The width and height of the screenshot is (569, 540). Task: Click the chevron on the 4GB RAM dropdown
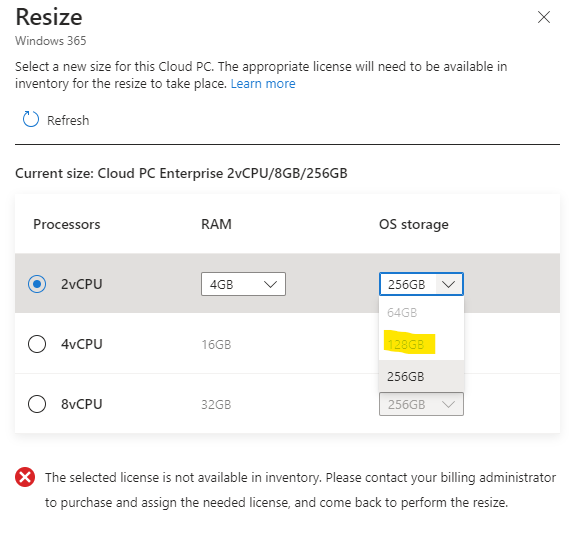click(270, 284)
